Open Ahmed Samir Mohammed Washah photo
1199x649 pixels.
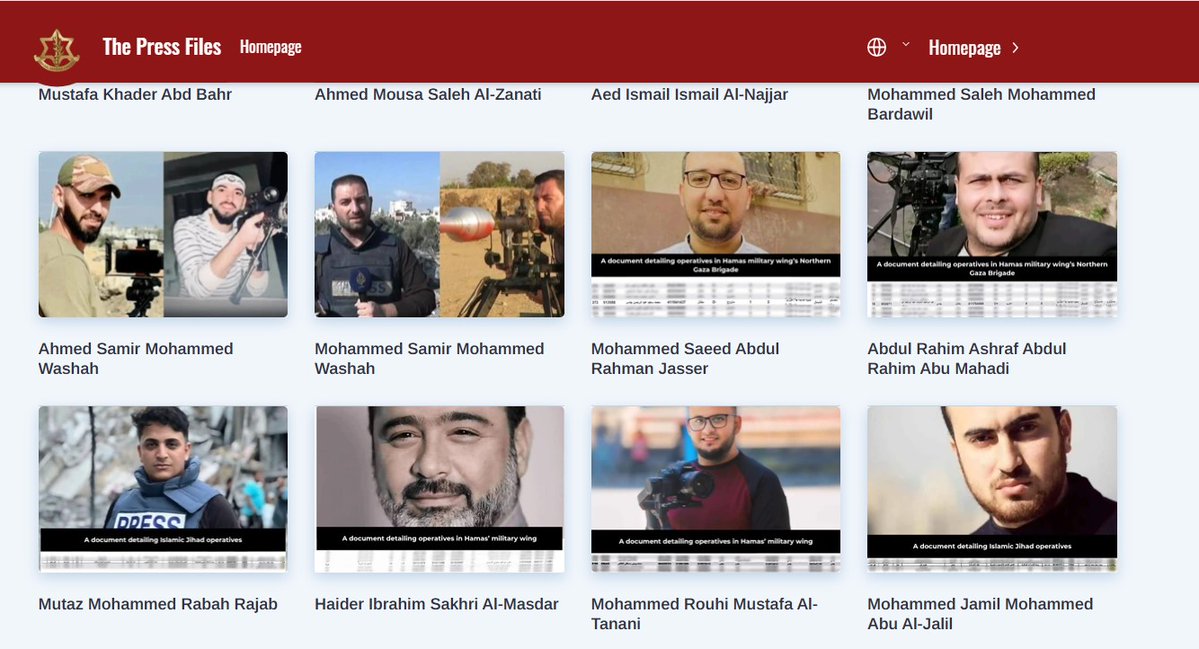(x=163, y=235)
